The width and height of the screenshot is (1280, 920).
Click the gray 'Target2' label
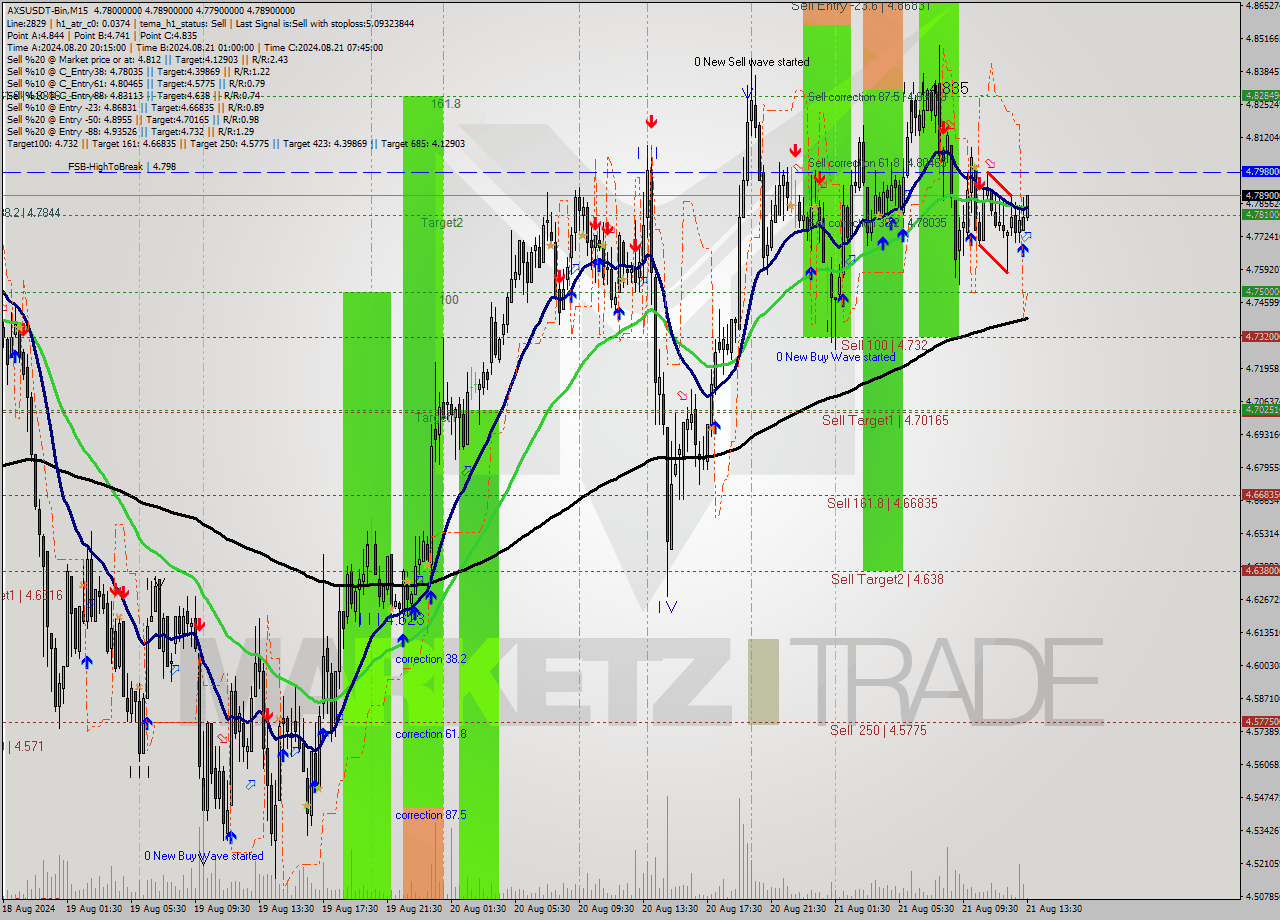pyautogui.click(x=441, y=223)
